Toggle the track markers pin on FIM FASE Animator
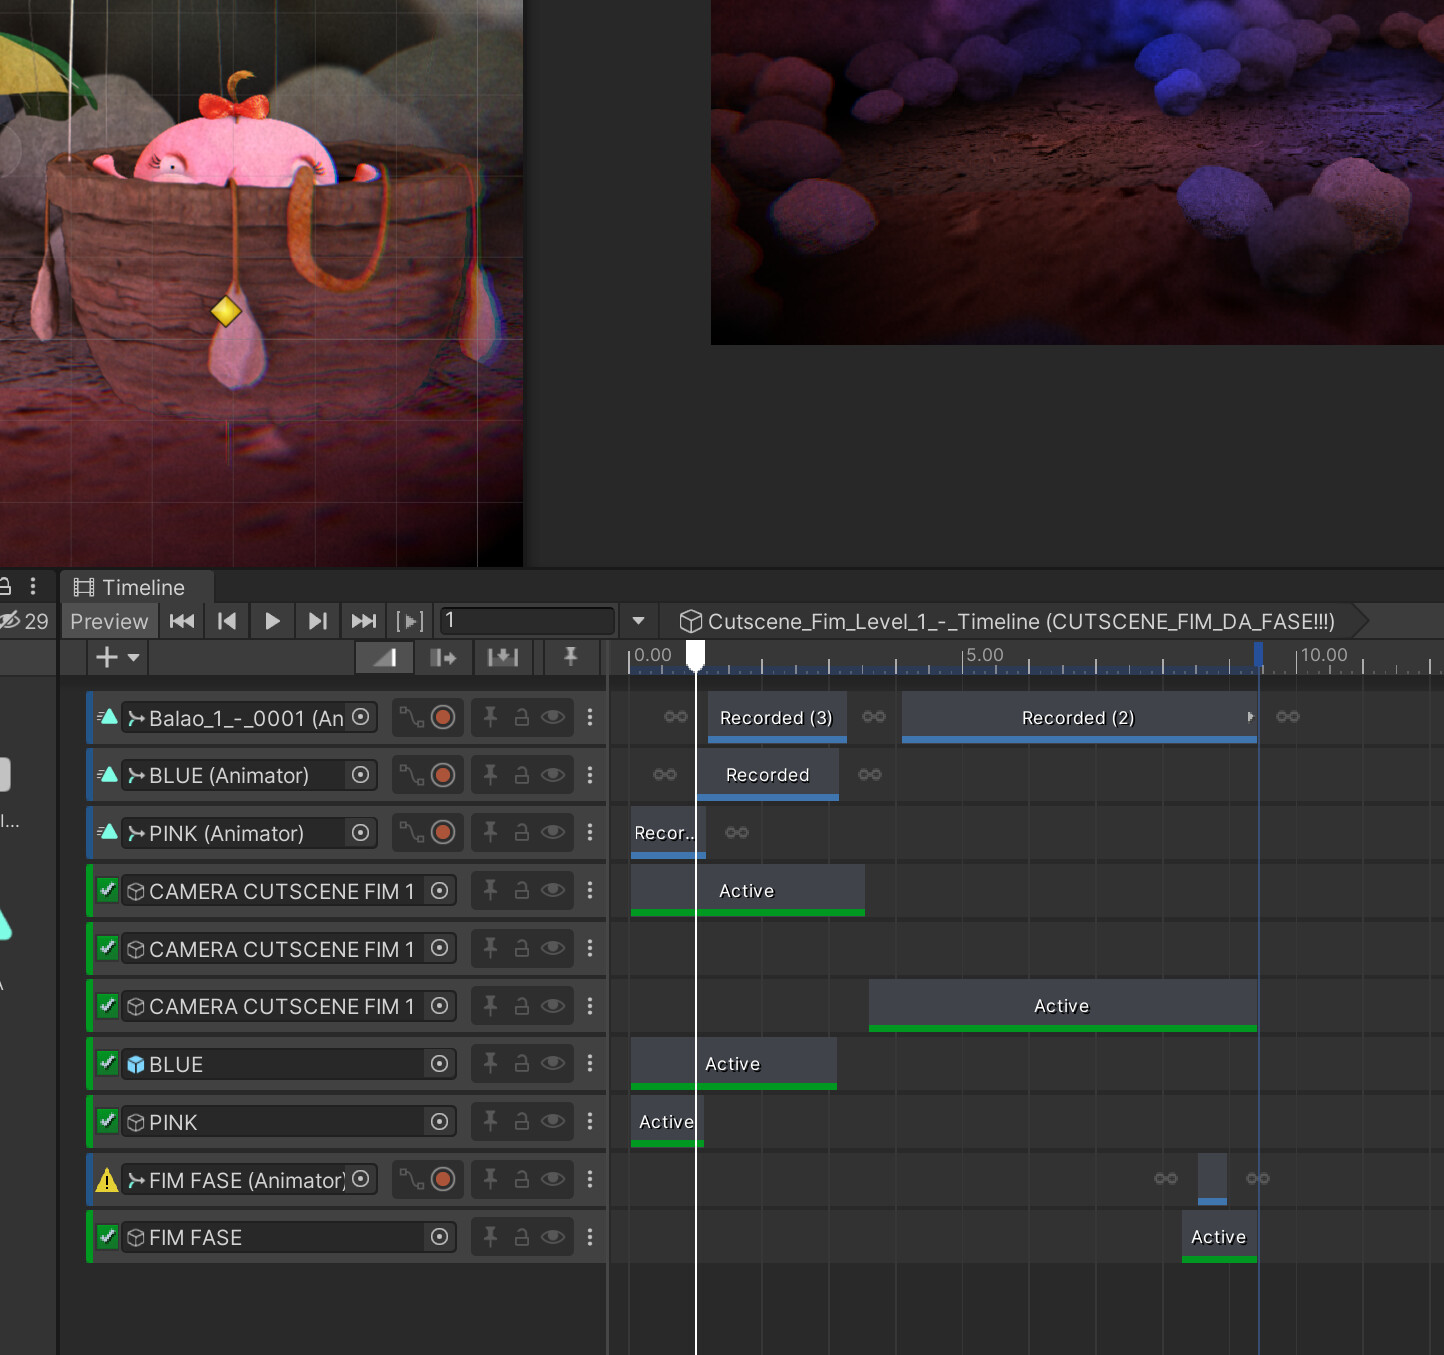 (489, 1179)
